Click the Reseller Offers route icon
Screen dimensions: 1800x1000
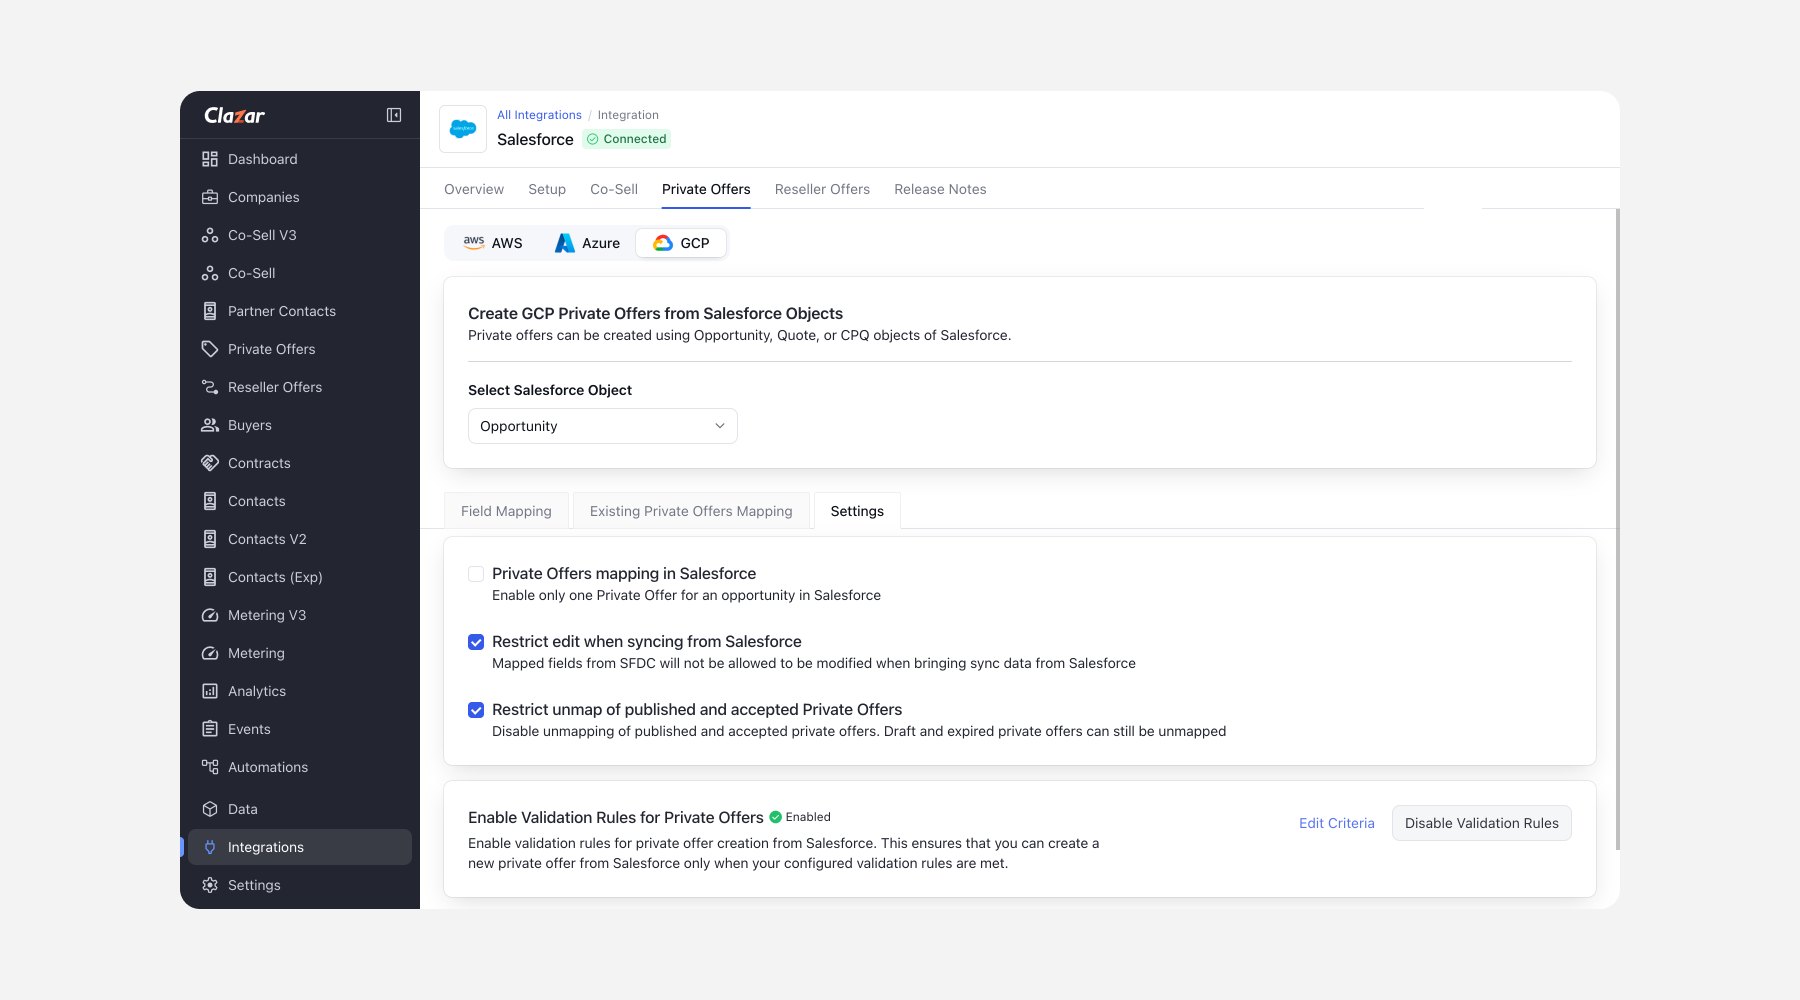coord(210,387)
